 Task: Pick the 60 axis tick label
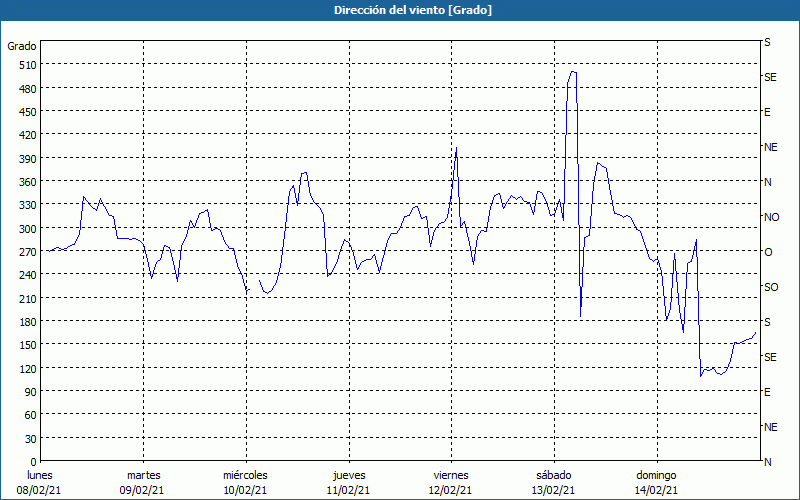tap(31, 415)
